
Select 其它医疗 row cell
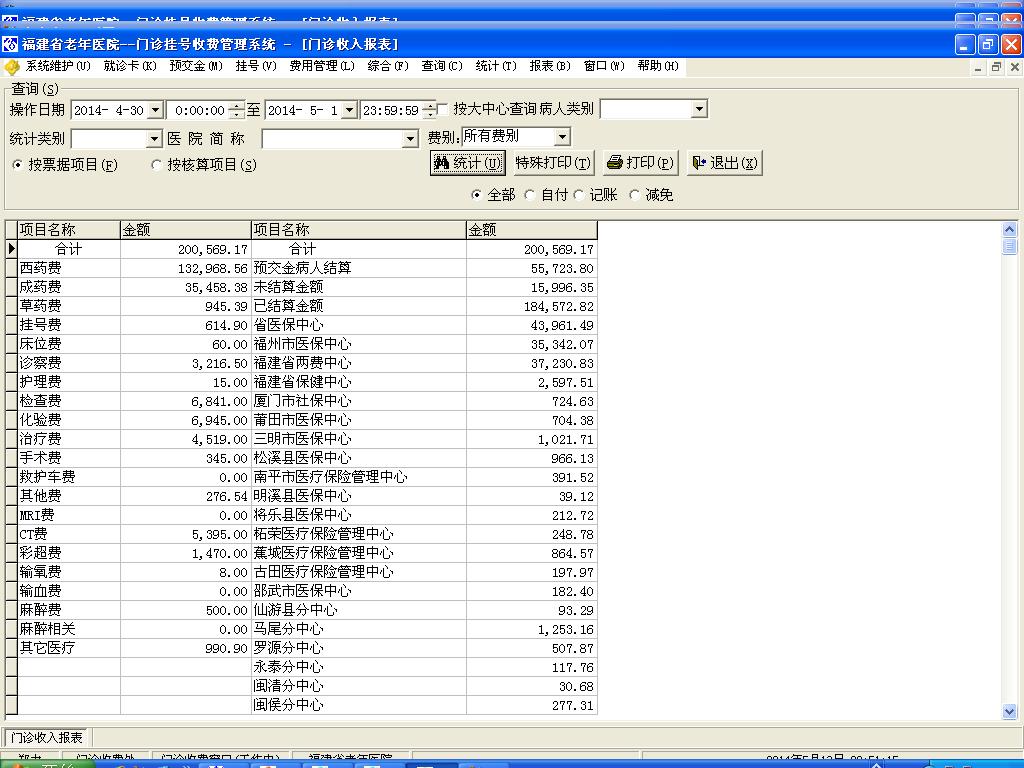[x=69, y=648]
